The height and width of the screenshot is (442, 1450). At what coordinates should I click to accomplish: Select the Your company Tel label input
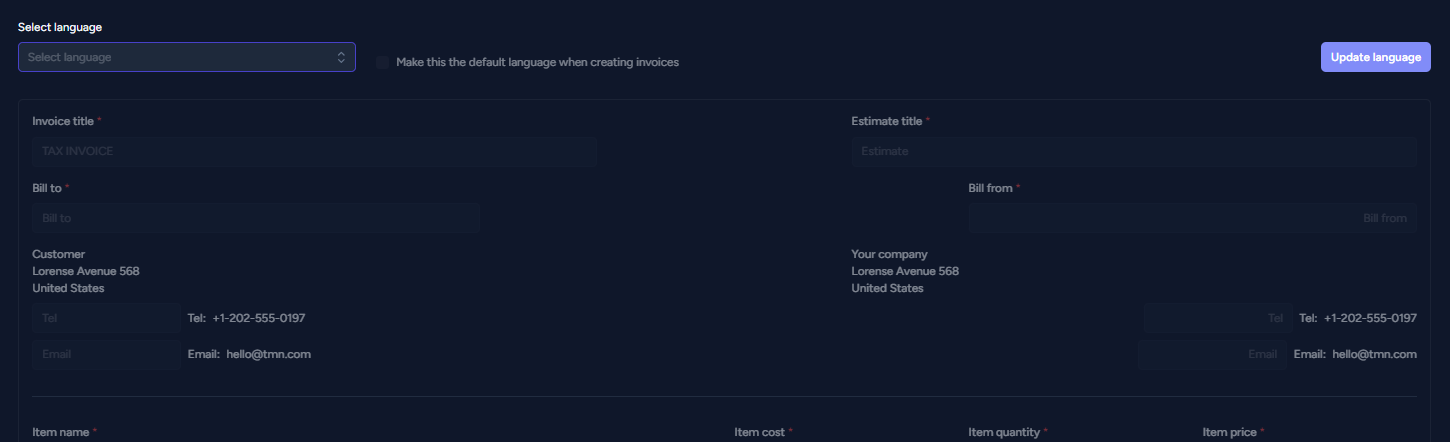coord(1218,318)
